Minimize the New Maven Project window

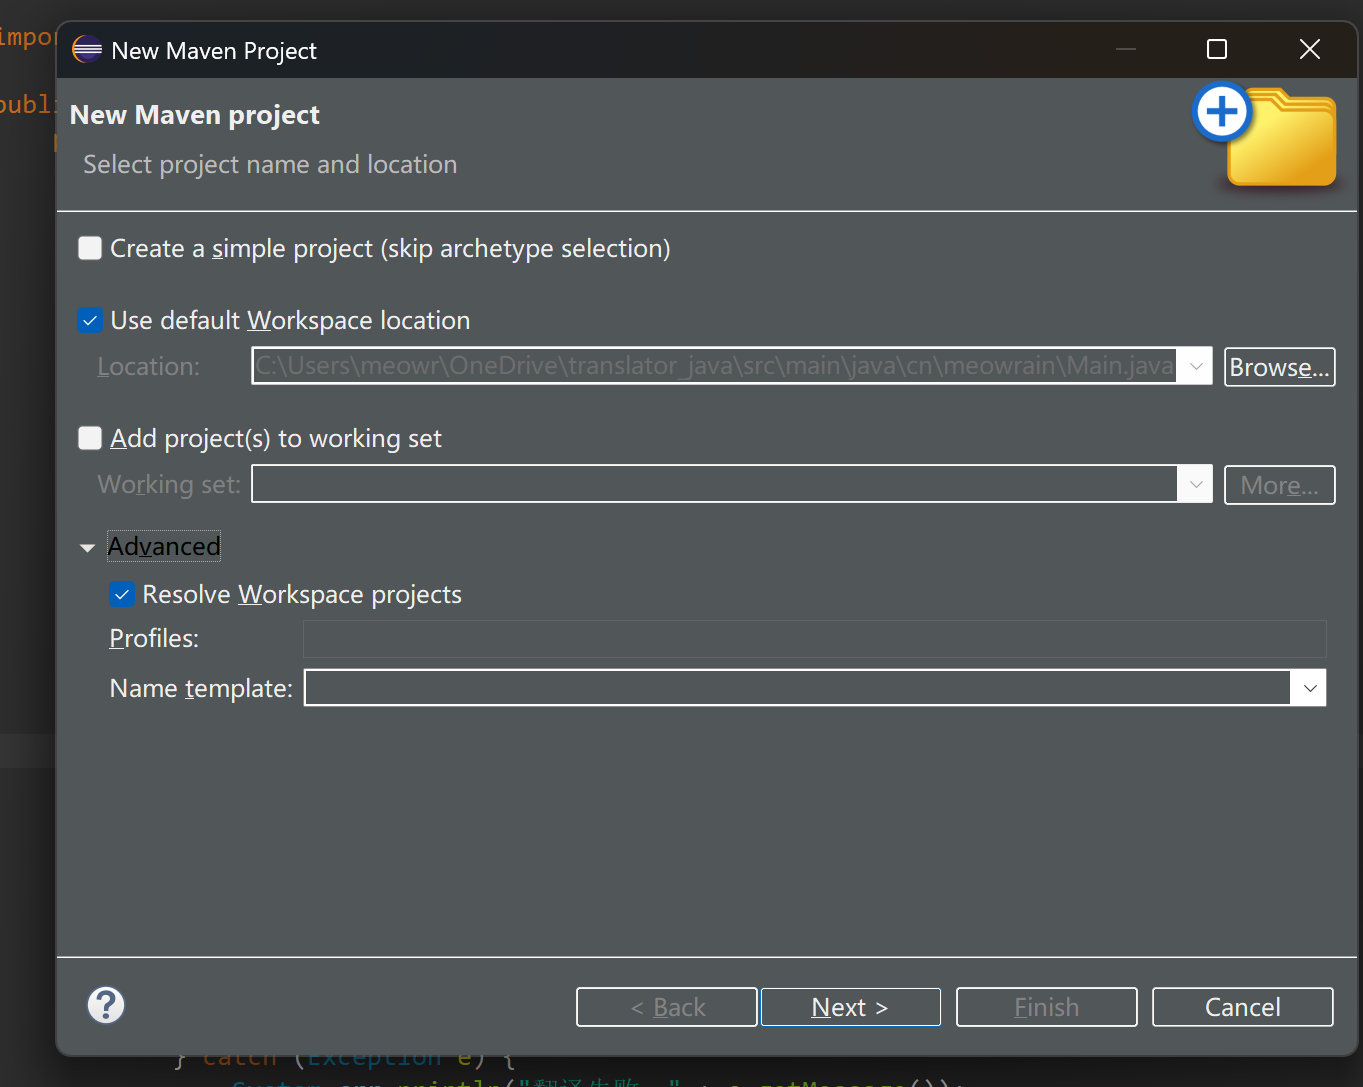[x=1126, y=50]
